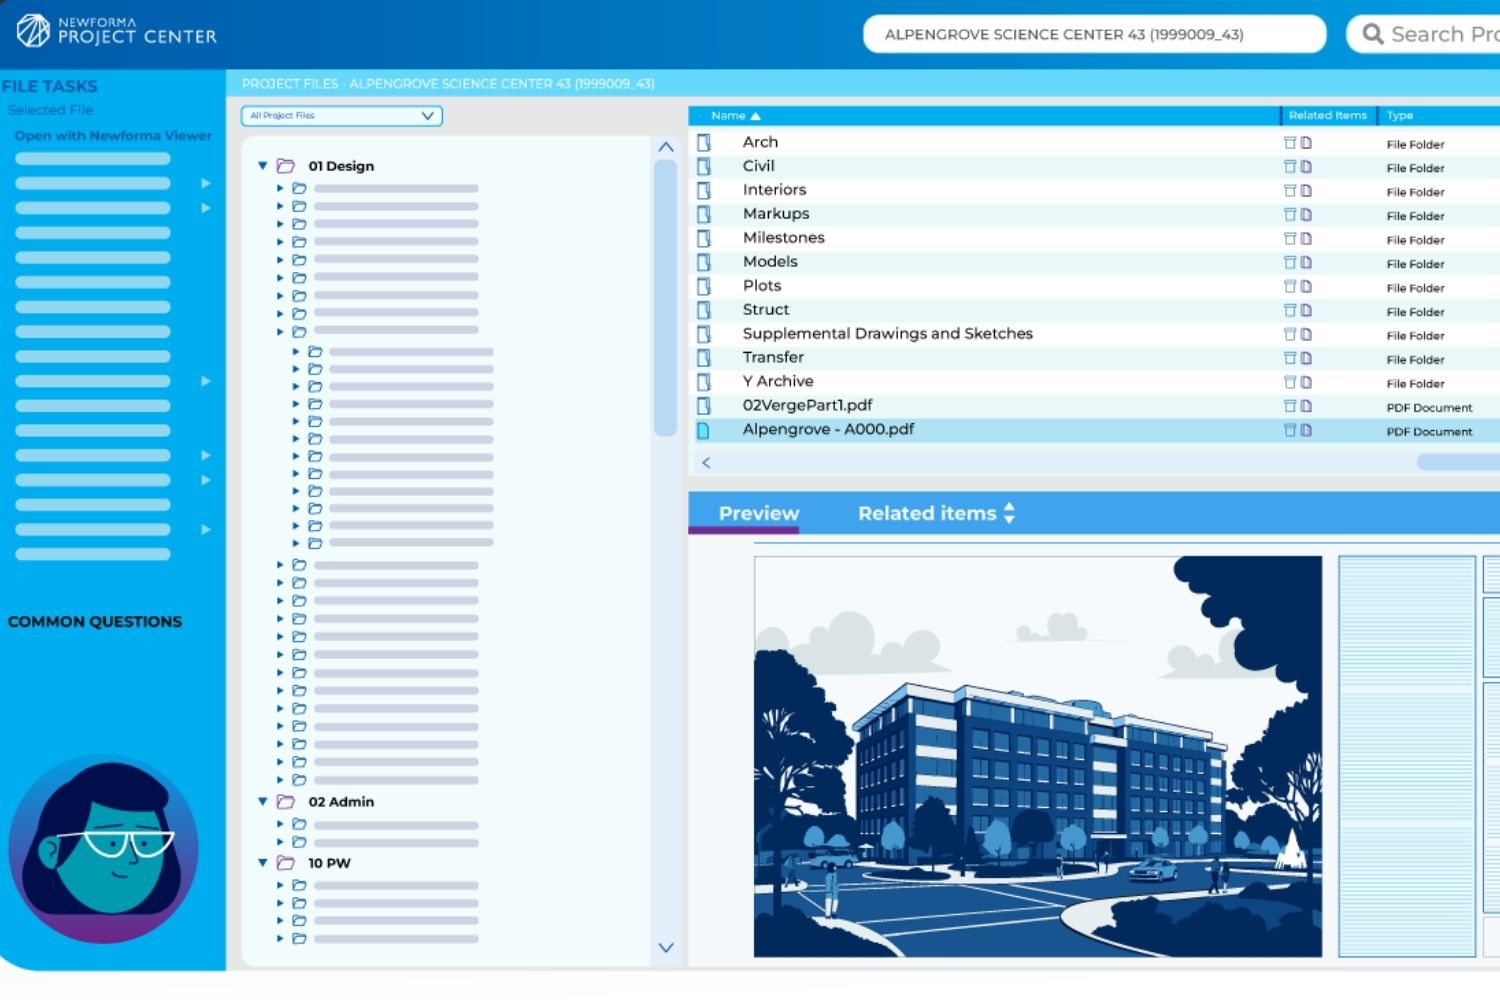Collapse the 01 Design folder tree
The width and height of the screenshot is (1500, 1000).
point(262,165)
